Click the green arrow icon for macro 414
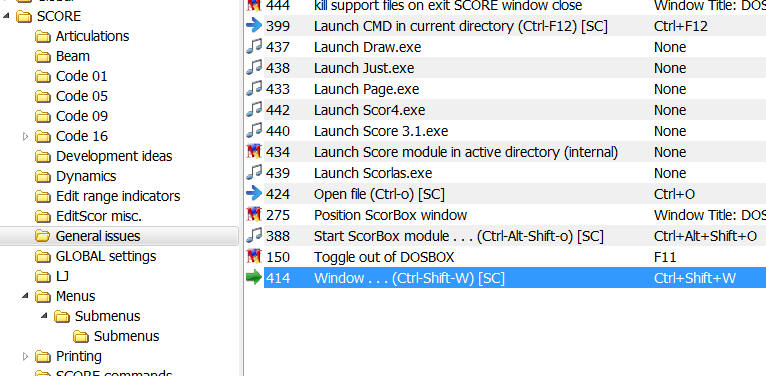 pyautogui.click(x=254, y=278)
